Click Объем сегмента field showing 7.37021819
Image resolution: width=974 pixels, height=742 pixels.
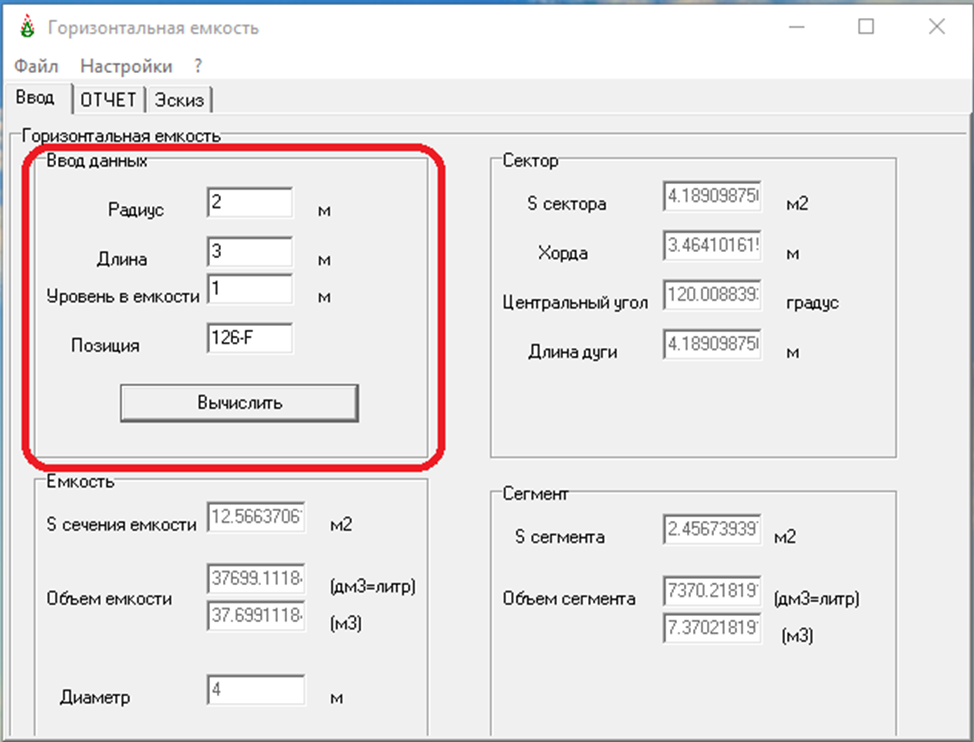point(712,628)
